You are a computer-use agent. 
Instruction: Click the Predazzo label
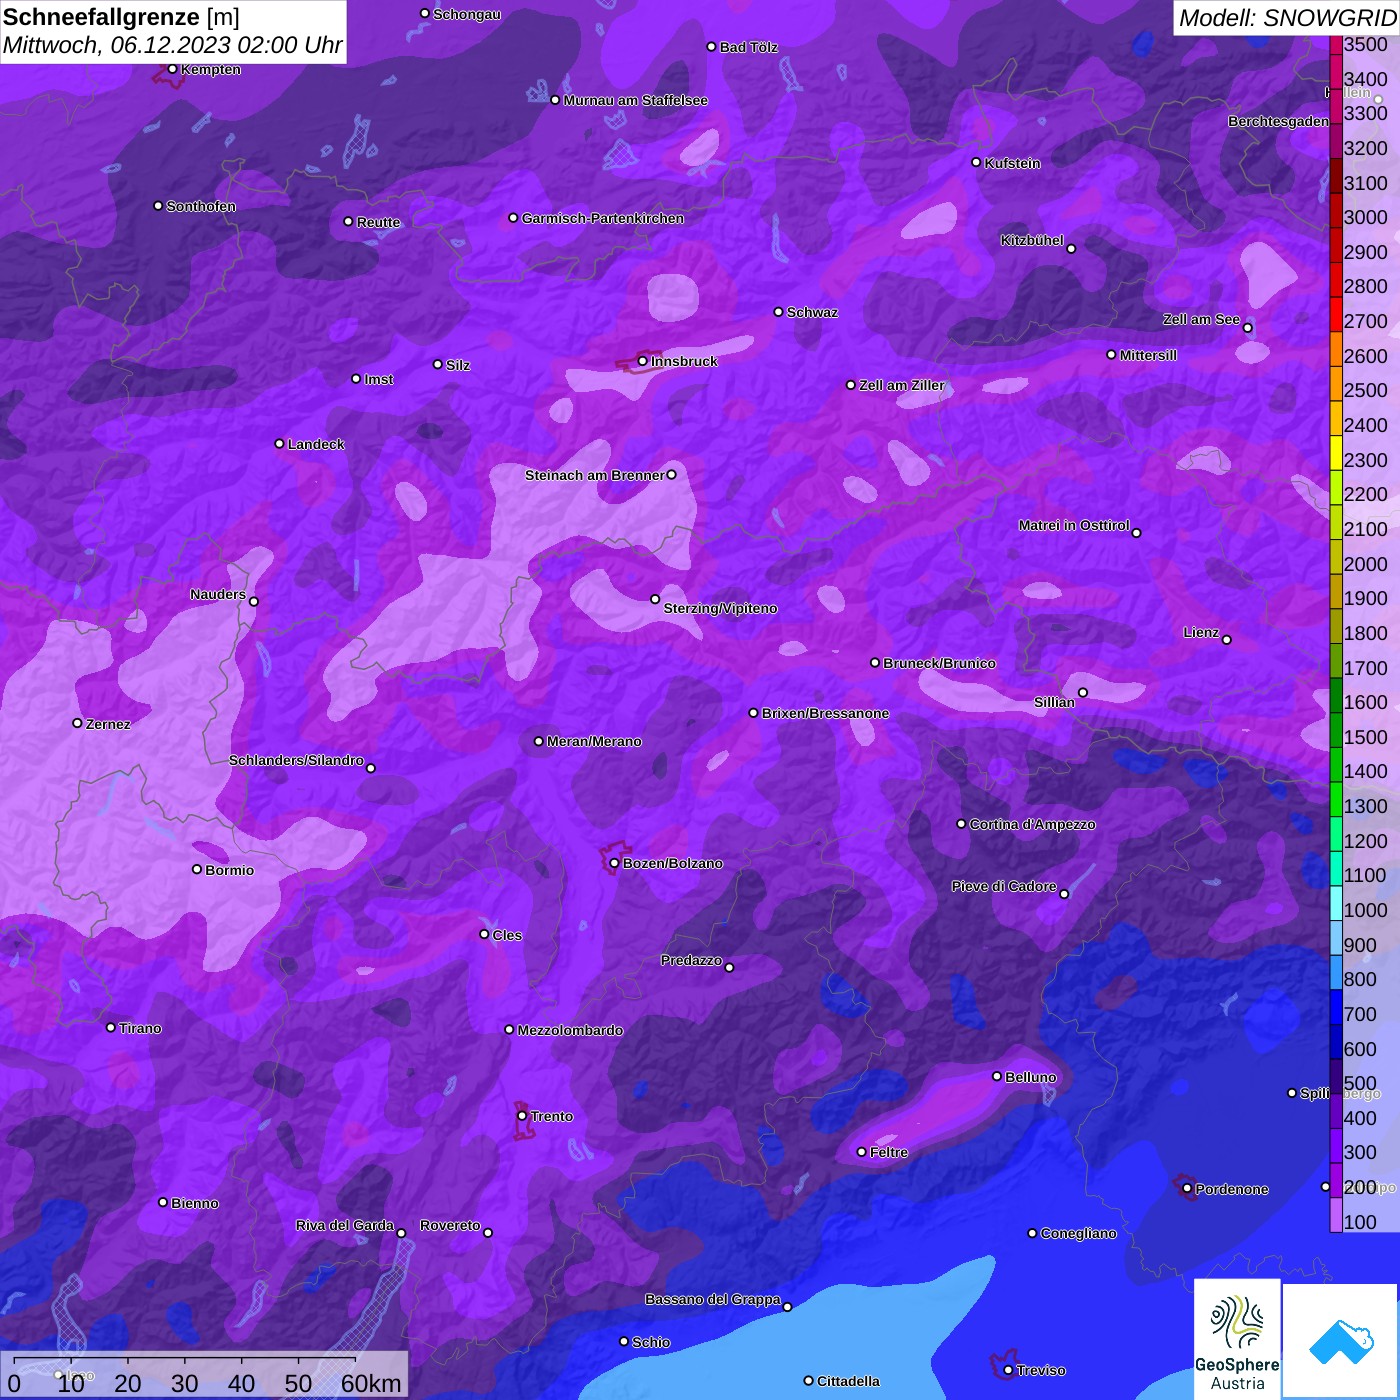691,960
